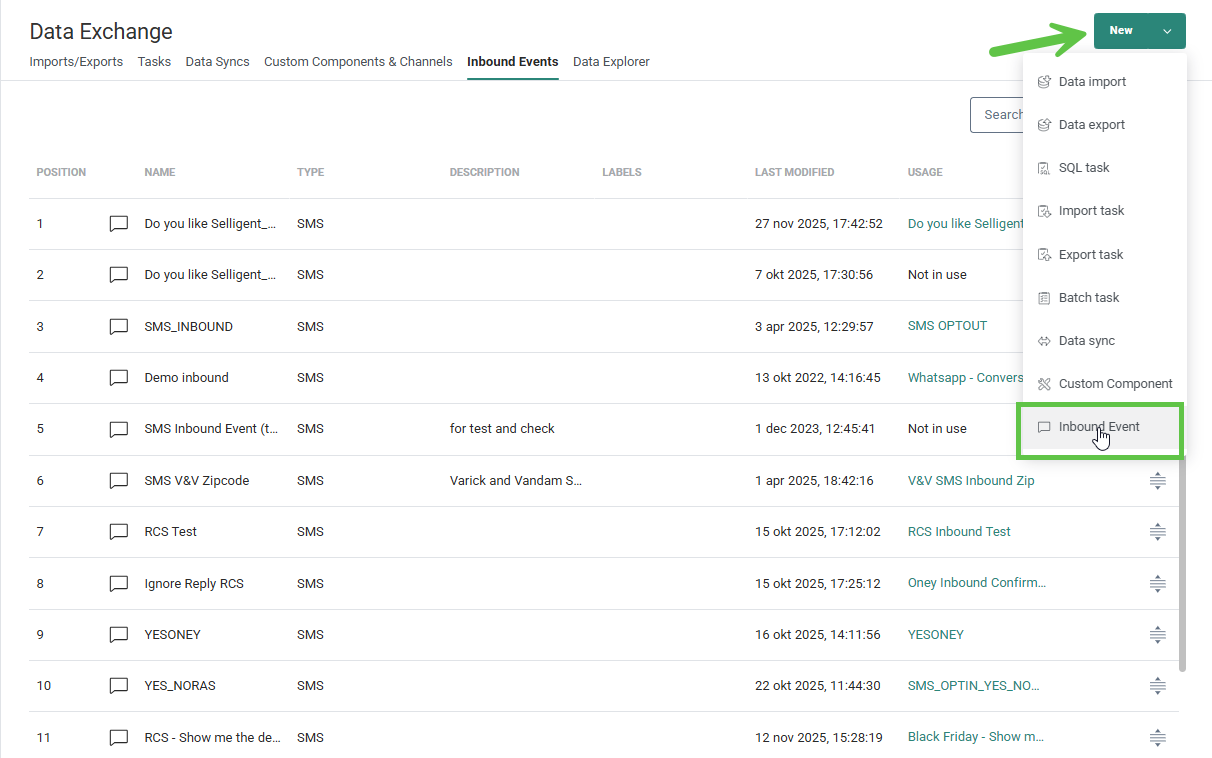Viewport: 1212px width, 758px height.
Task: Expand the New button dropdown arrow
Action: coord(1167,31)
